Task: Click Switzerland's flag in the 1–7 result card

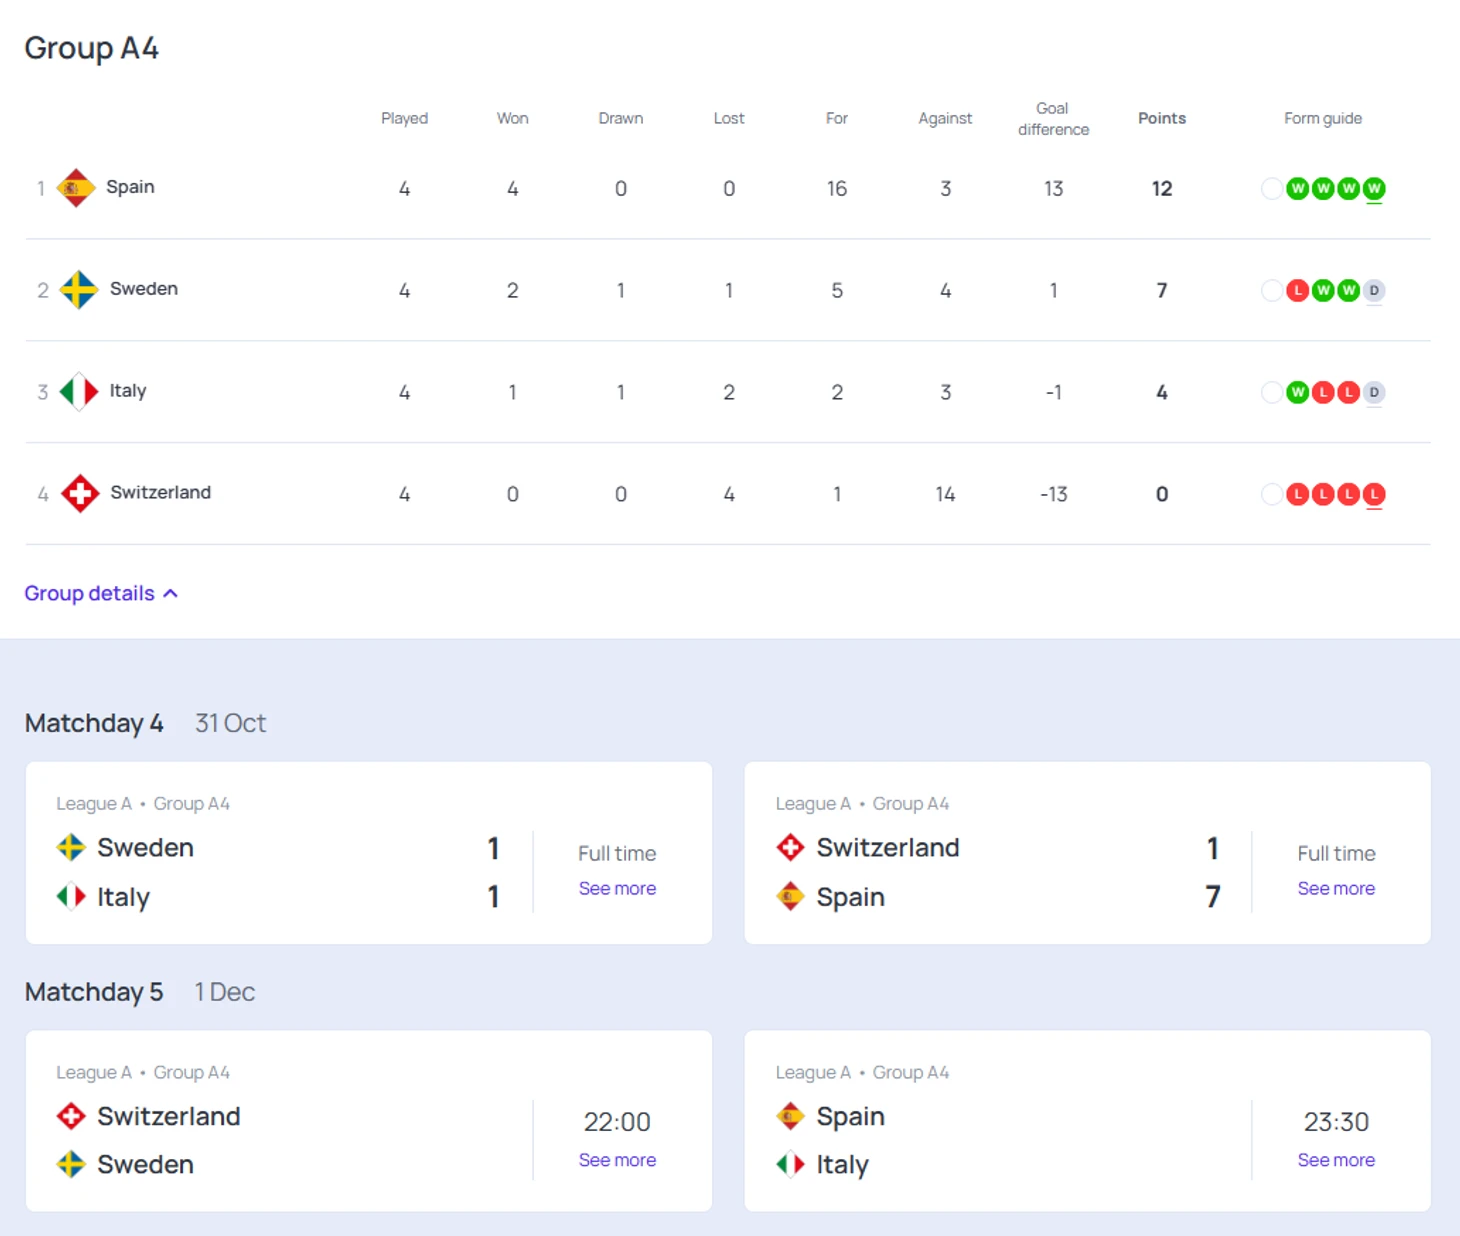Action: coord(790,848)
